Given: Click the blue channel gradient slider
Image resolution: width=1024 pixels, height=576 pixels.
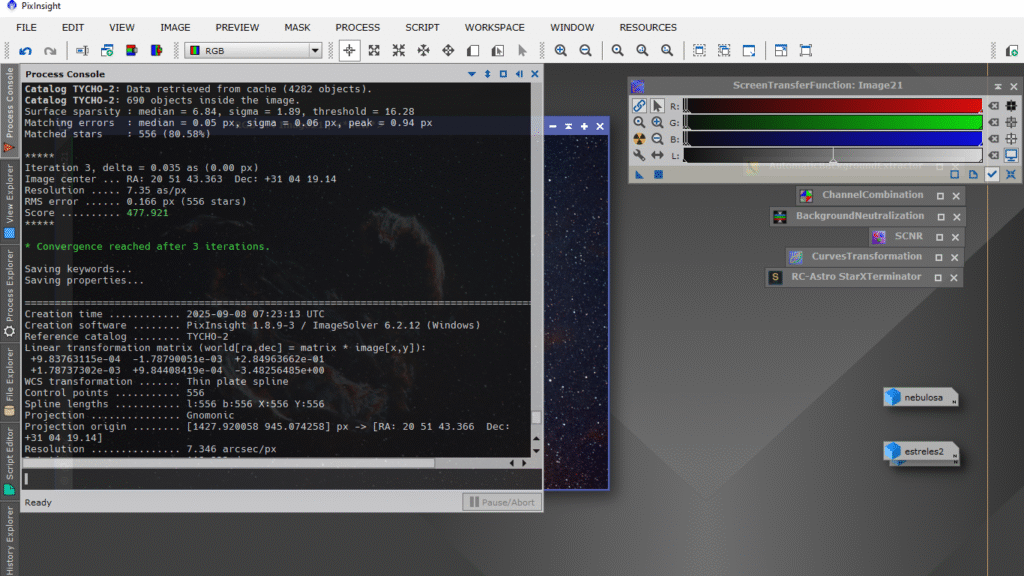Looking at the screenshot, I should click(x=833, y=138).
